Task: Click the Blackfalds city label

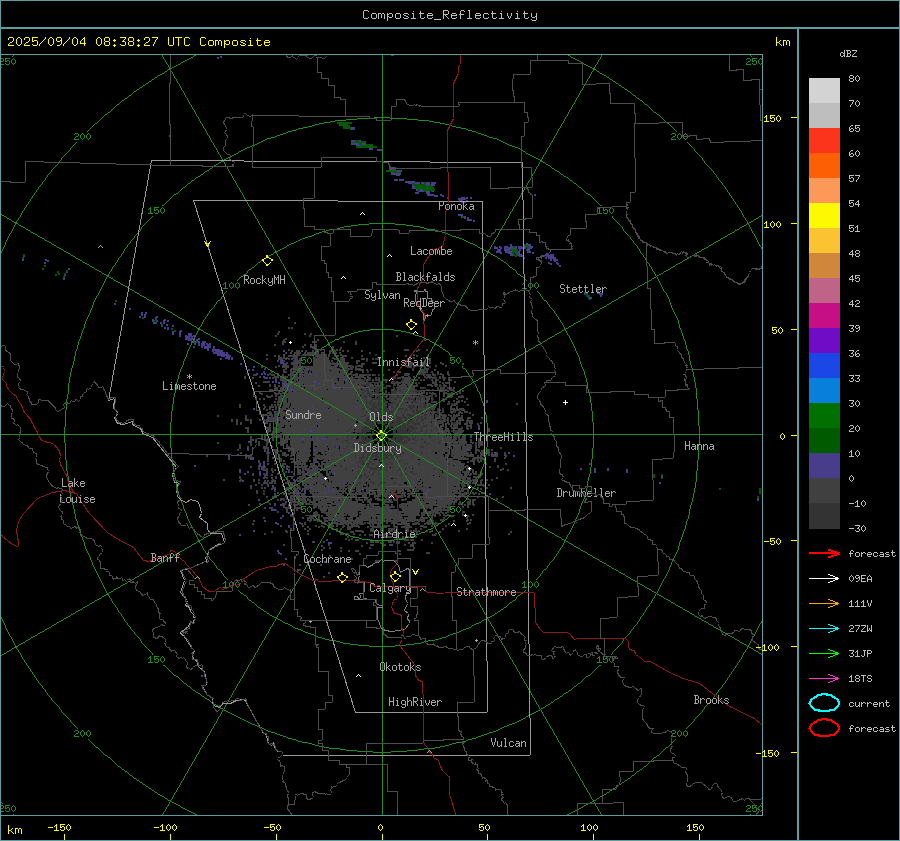Action: pos(425,277)
